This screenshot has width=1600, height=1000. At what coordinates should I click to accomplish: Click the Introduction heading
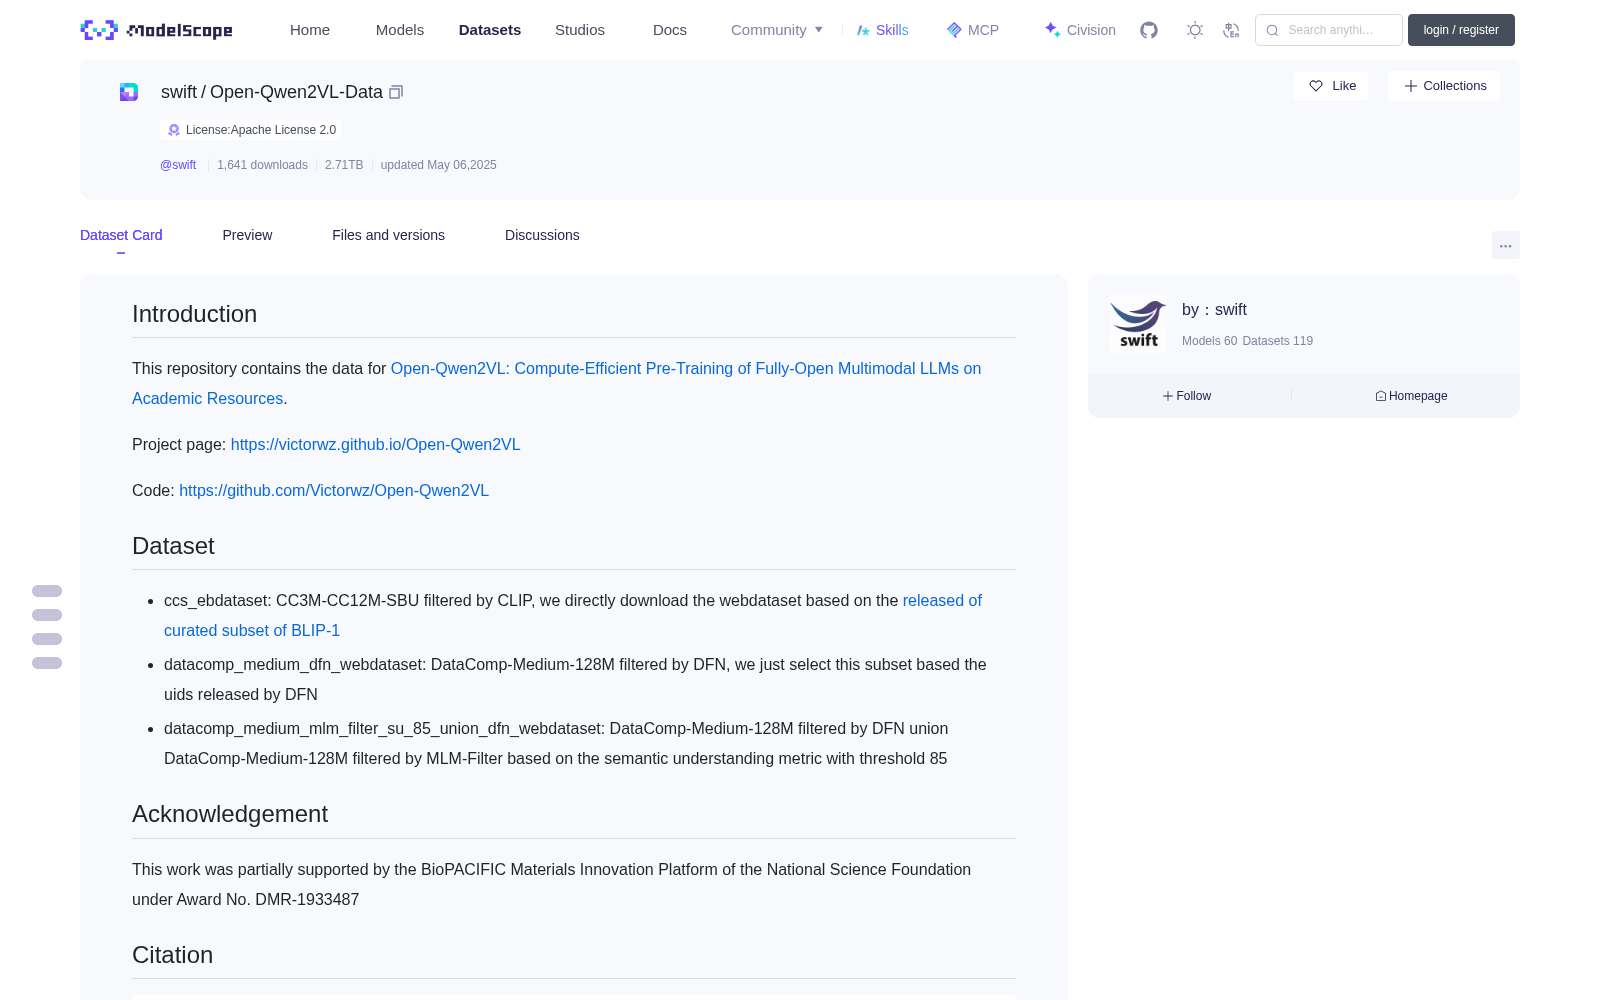click(x=194, y=314)
